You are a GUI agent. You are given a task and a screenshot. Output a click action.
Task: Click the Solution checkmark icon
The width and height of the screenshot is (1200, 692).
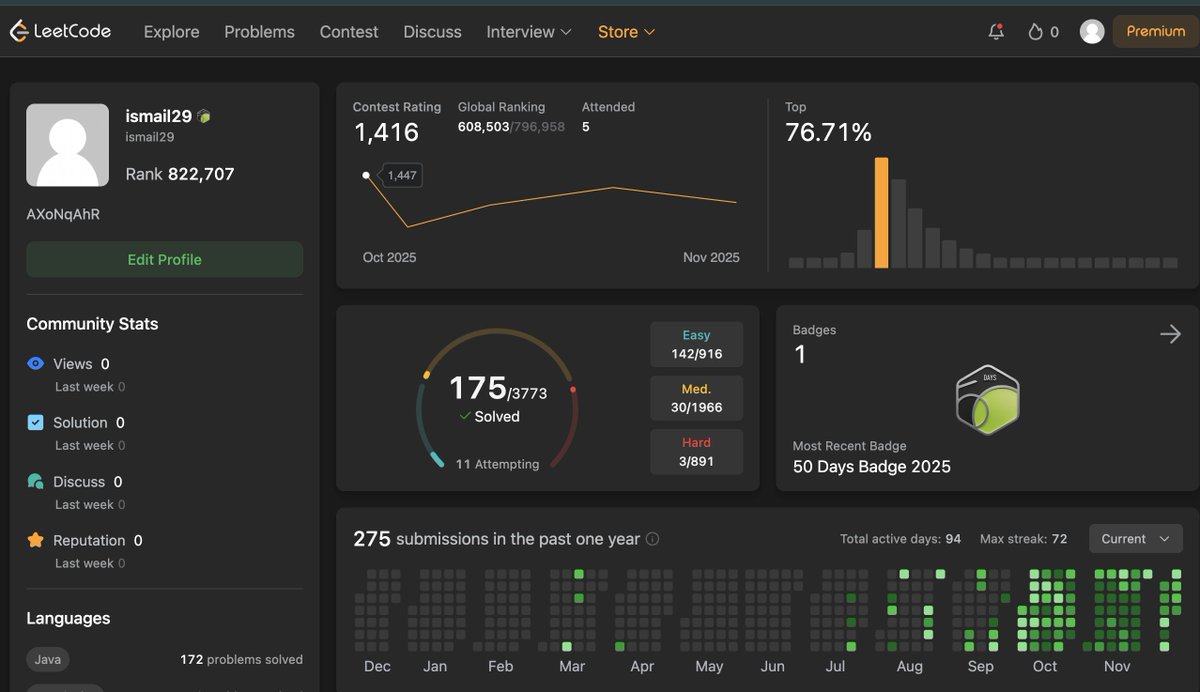(x=36, y=422)
